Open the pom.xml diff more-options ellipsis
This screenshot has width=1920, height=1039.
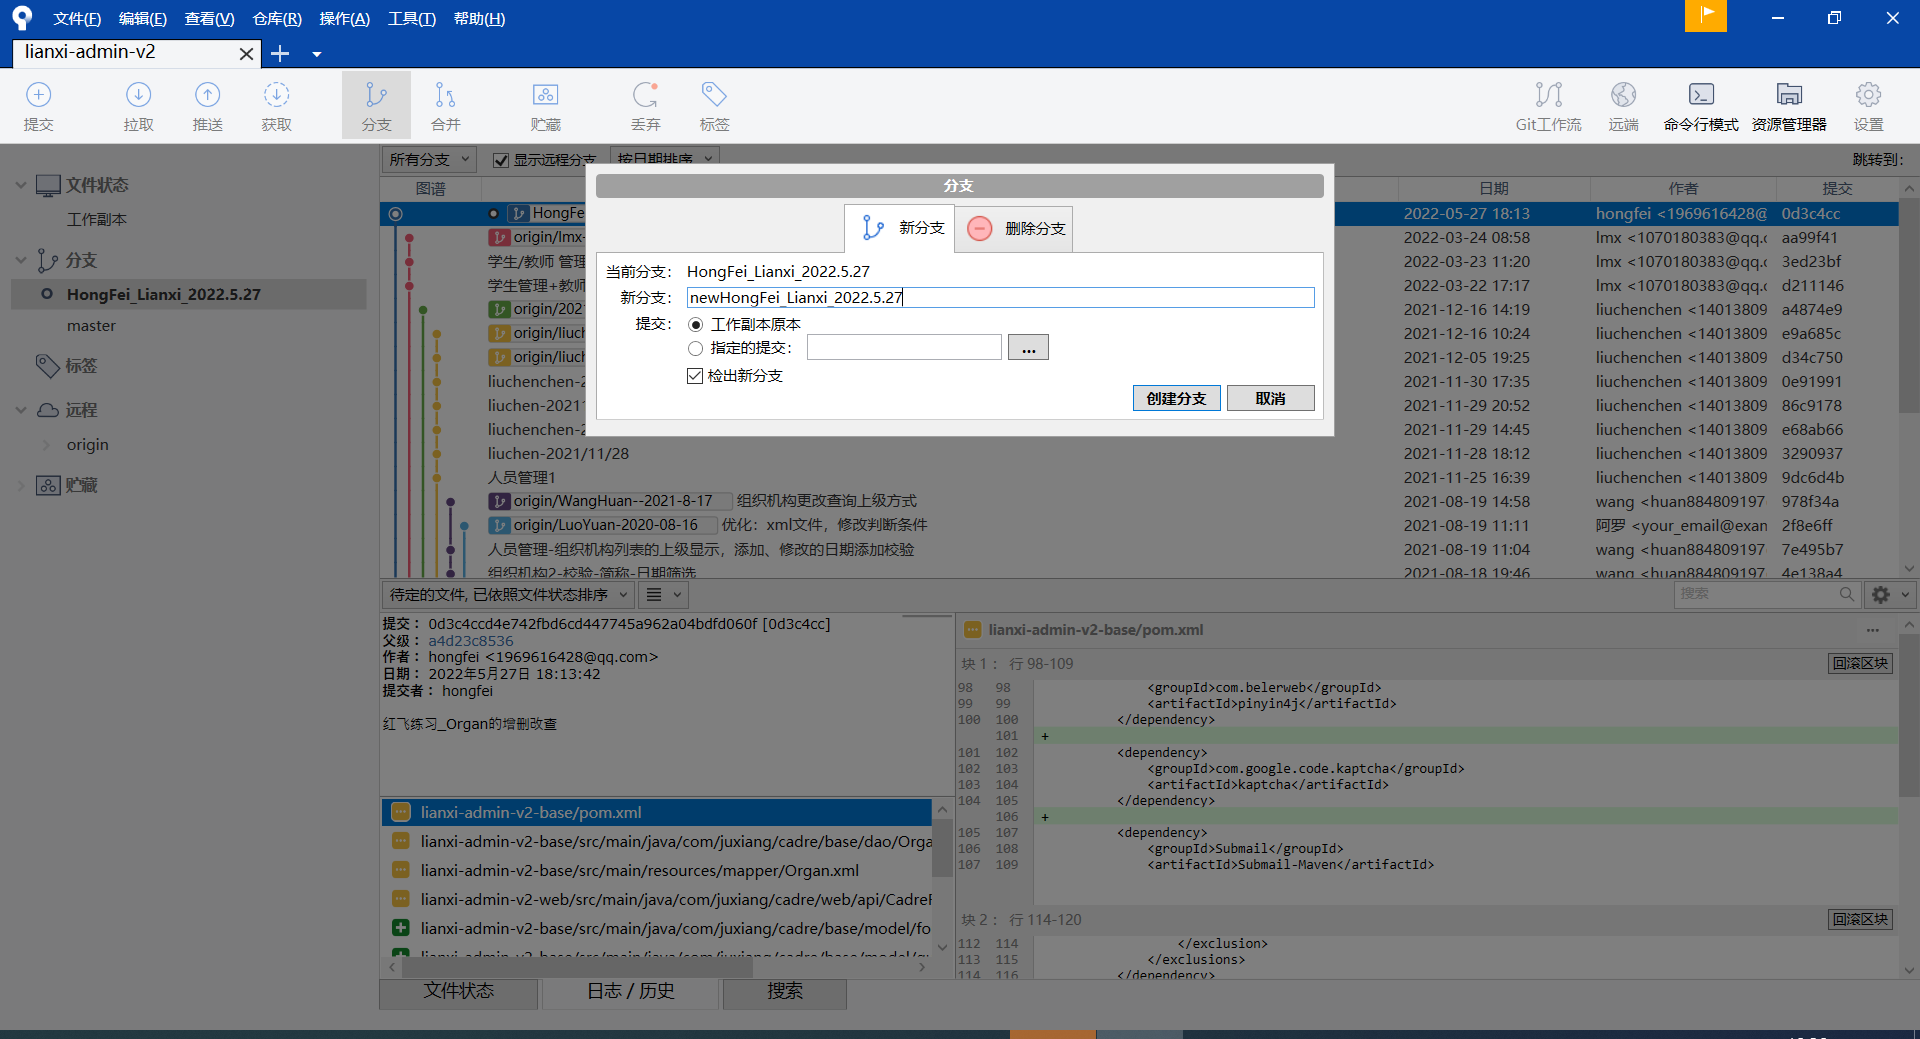[1872, 630]
